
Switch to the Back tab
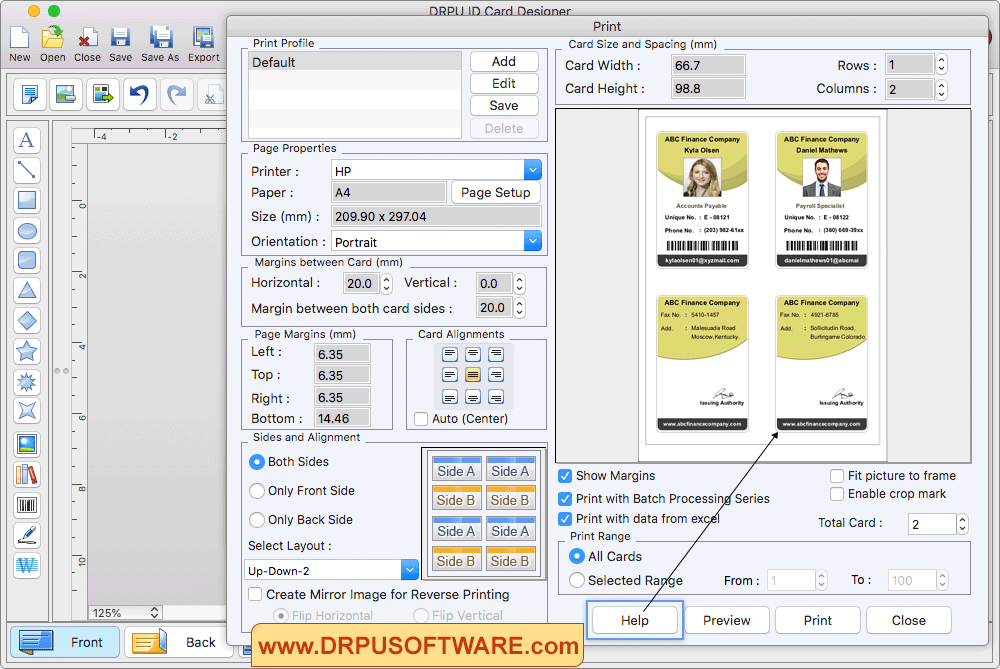(x=178, y=642)
